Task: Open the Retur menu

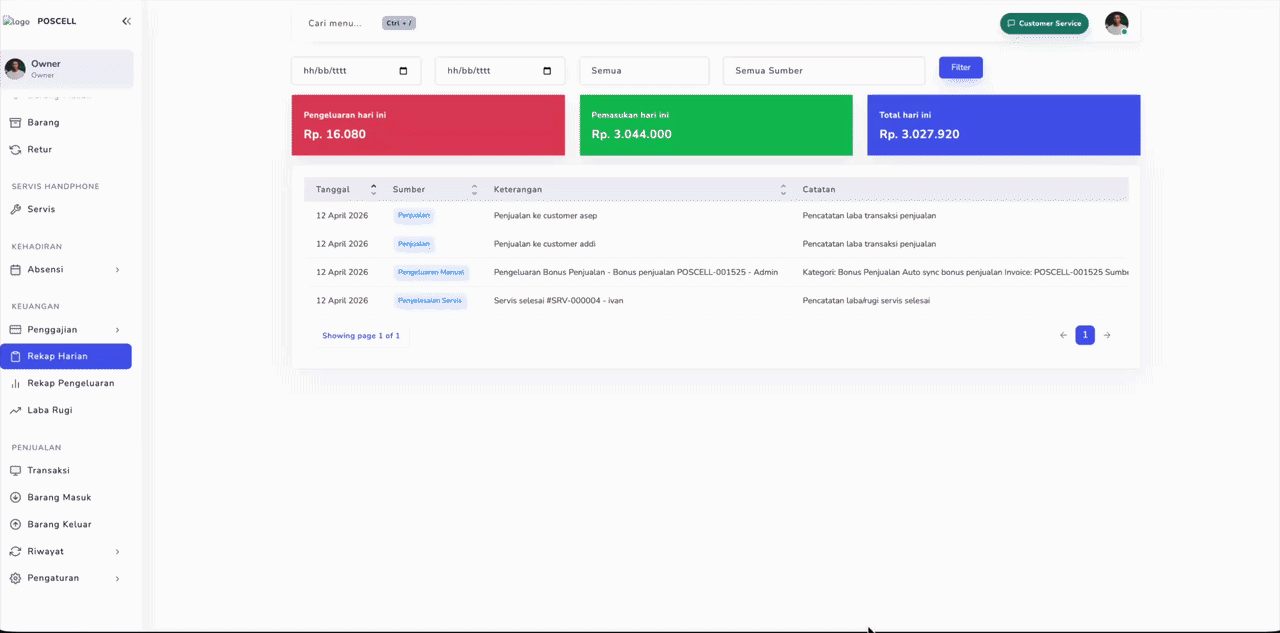Action: tap(66, 150)
